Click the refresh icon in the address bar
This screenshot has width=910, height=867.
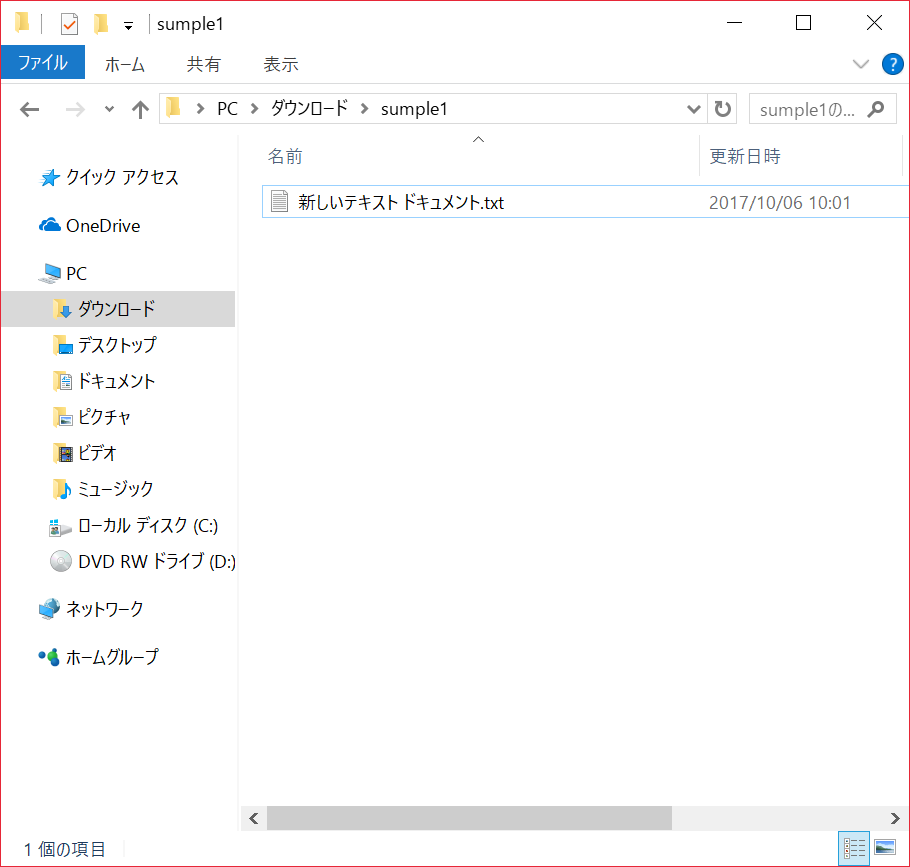click(722, 109)
